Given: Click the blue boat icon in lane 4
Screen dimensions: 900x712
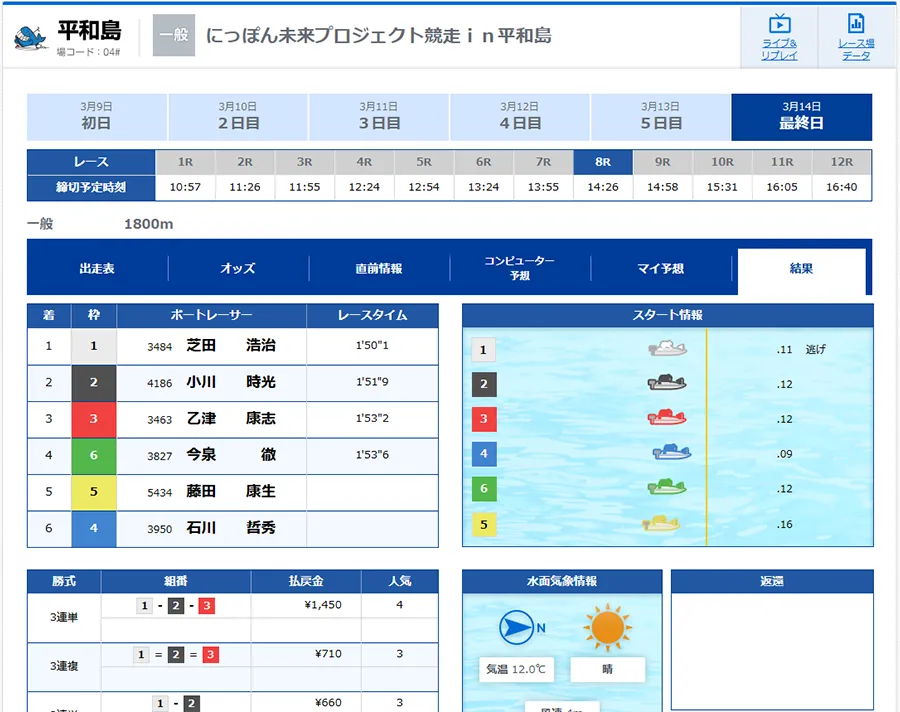Looking at the screenshot, I should click(x=672, y=453).
